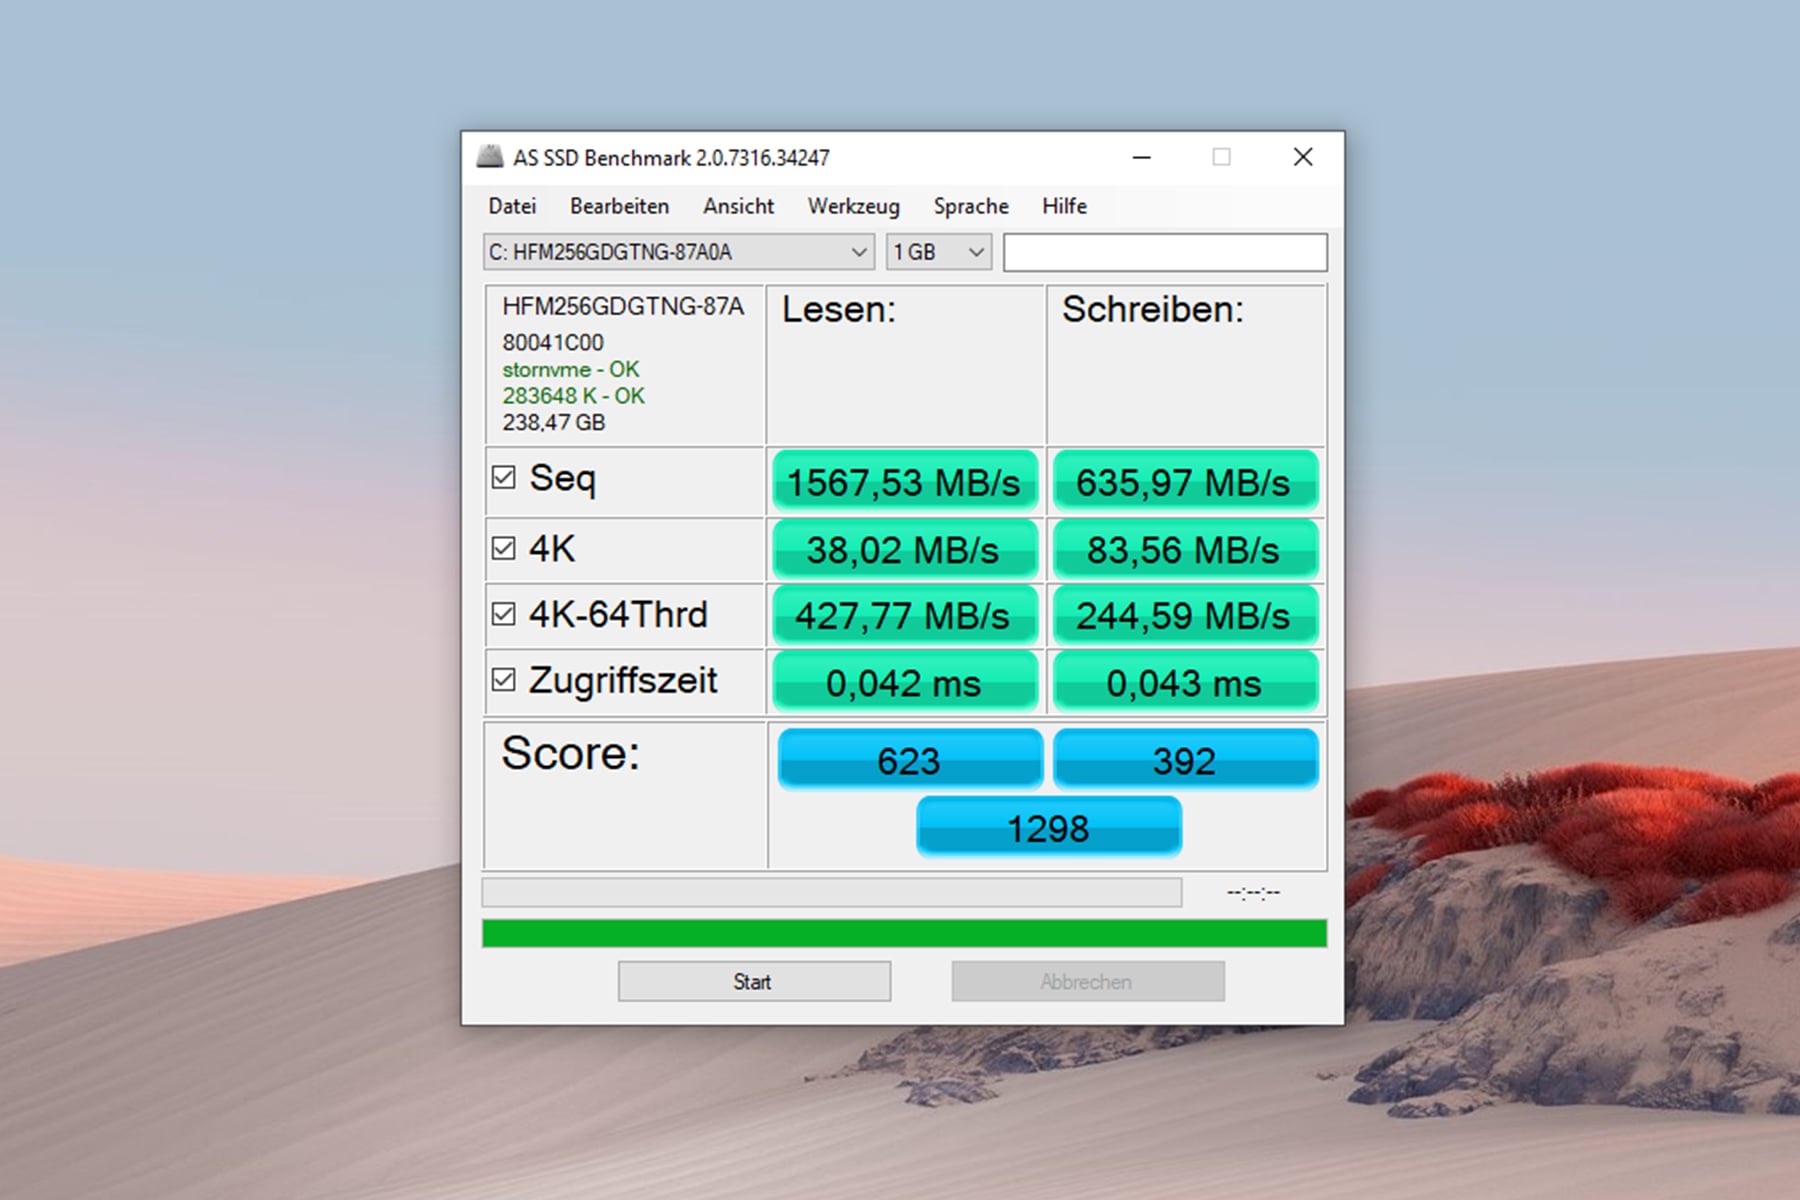Click the Start button
1800x1200 pixels.
click(754, 981)
